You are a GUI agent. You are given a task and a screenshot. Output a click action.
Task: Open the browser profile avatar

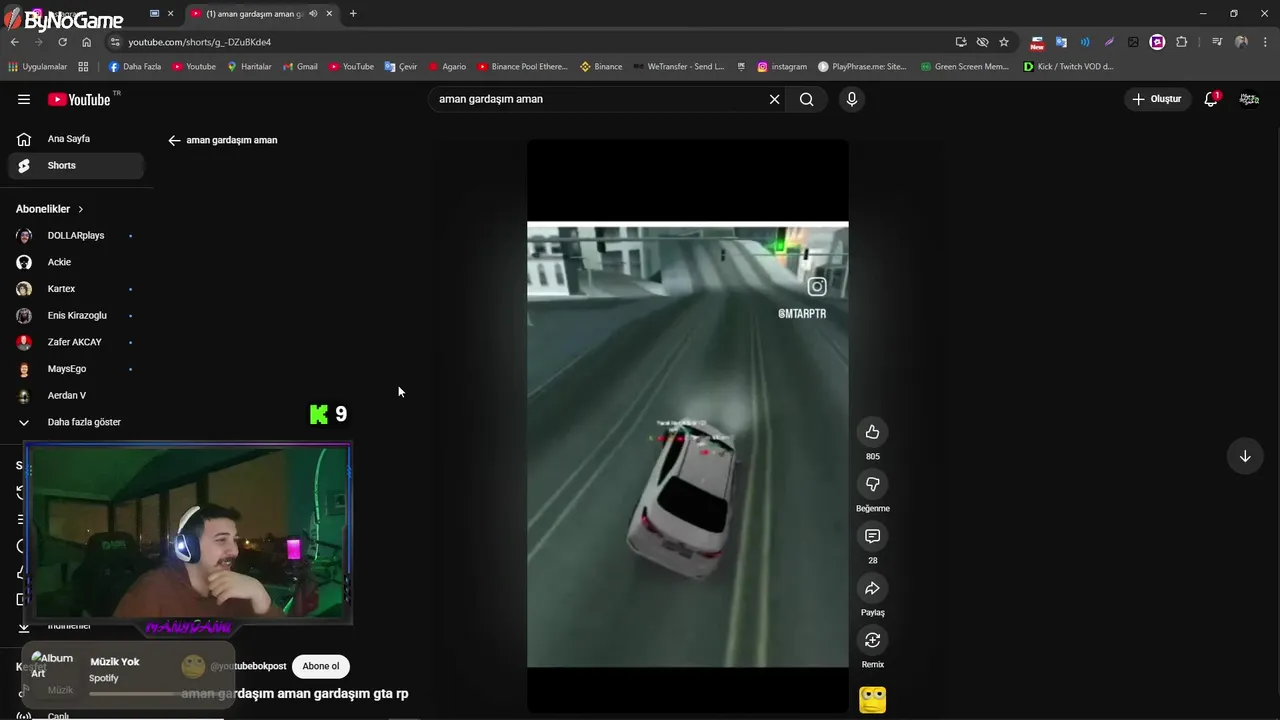pyautogui.click(x=1241, y=42)
